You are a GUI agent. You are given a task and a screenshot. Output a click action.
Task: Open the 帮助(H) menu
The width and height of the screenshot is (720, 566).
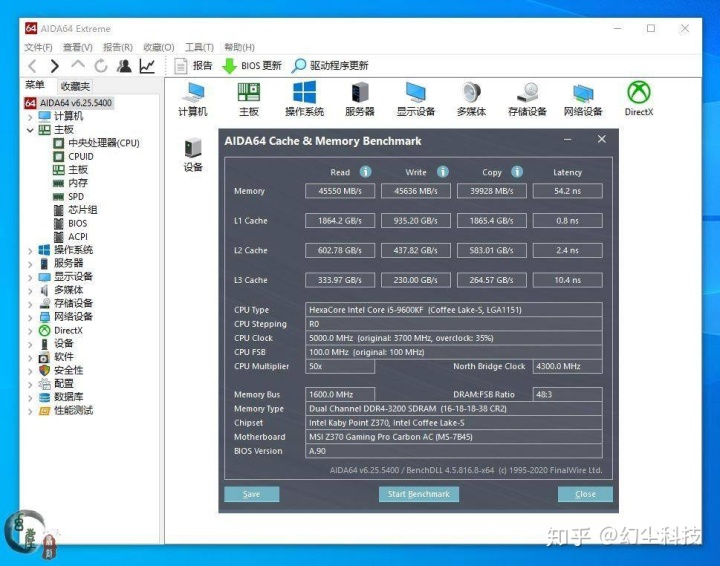[x=239, y=47]
